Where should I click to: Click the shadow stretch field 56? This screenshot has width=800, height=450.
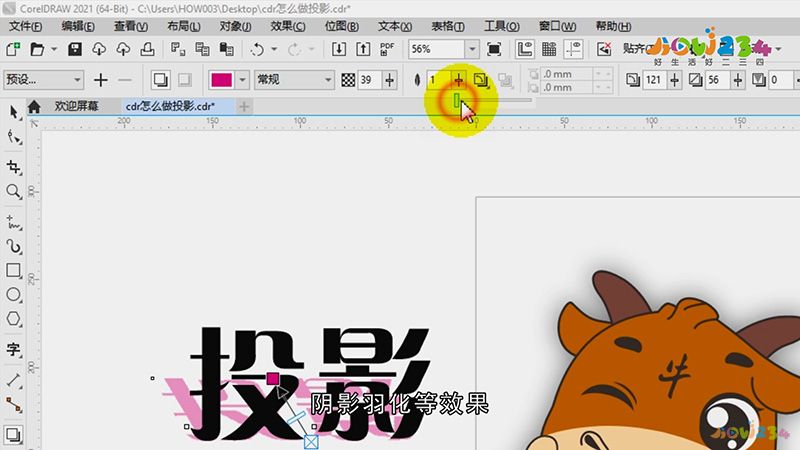[x=717, y=80]
